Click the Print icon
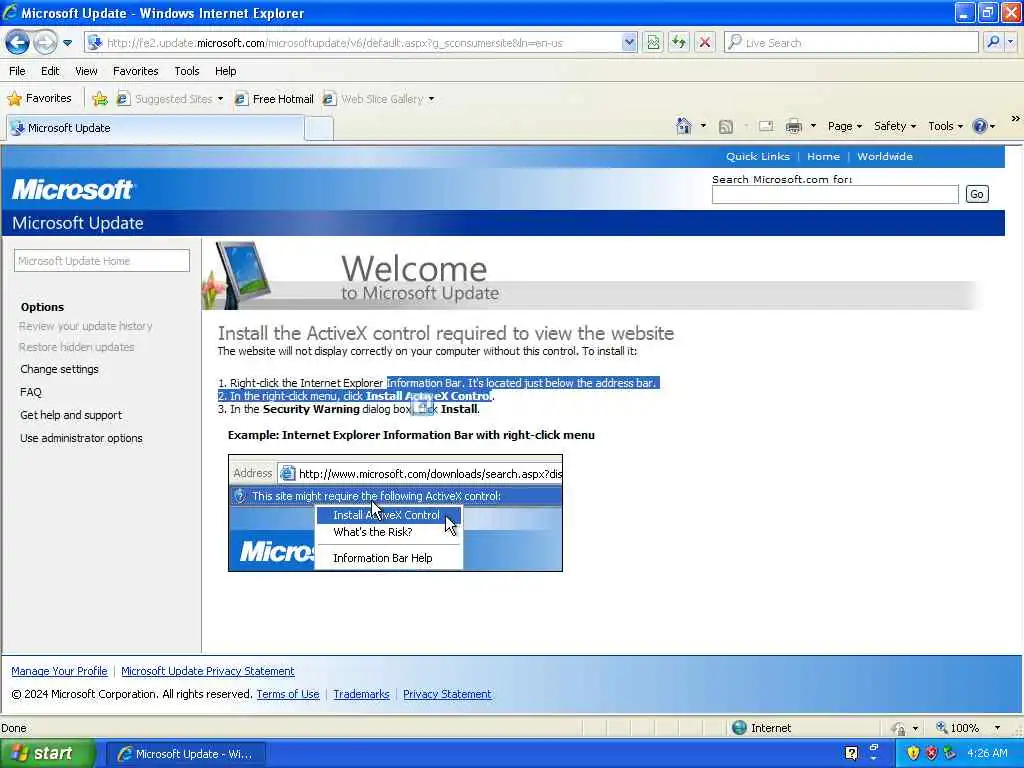 [793, 126]
